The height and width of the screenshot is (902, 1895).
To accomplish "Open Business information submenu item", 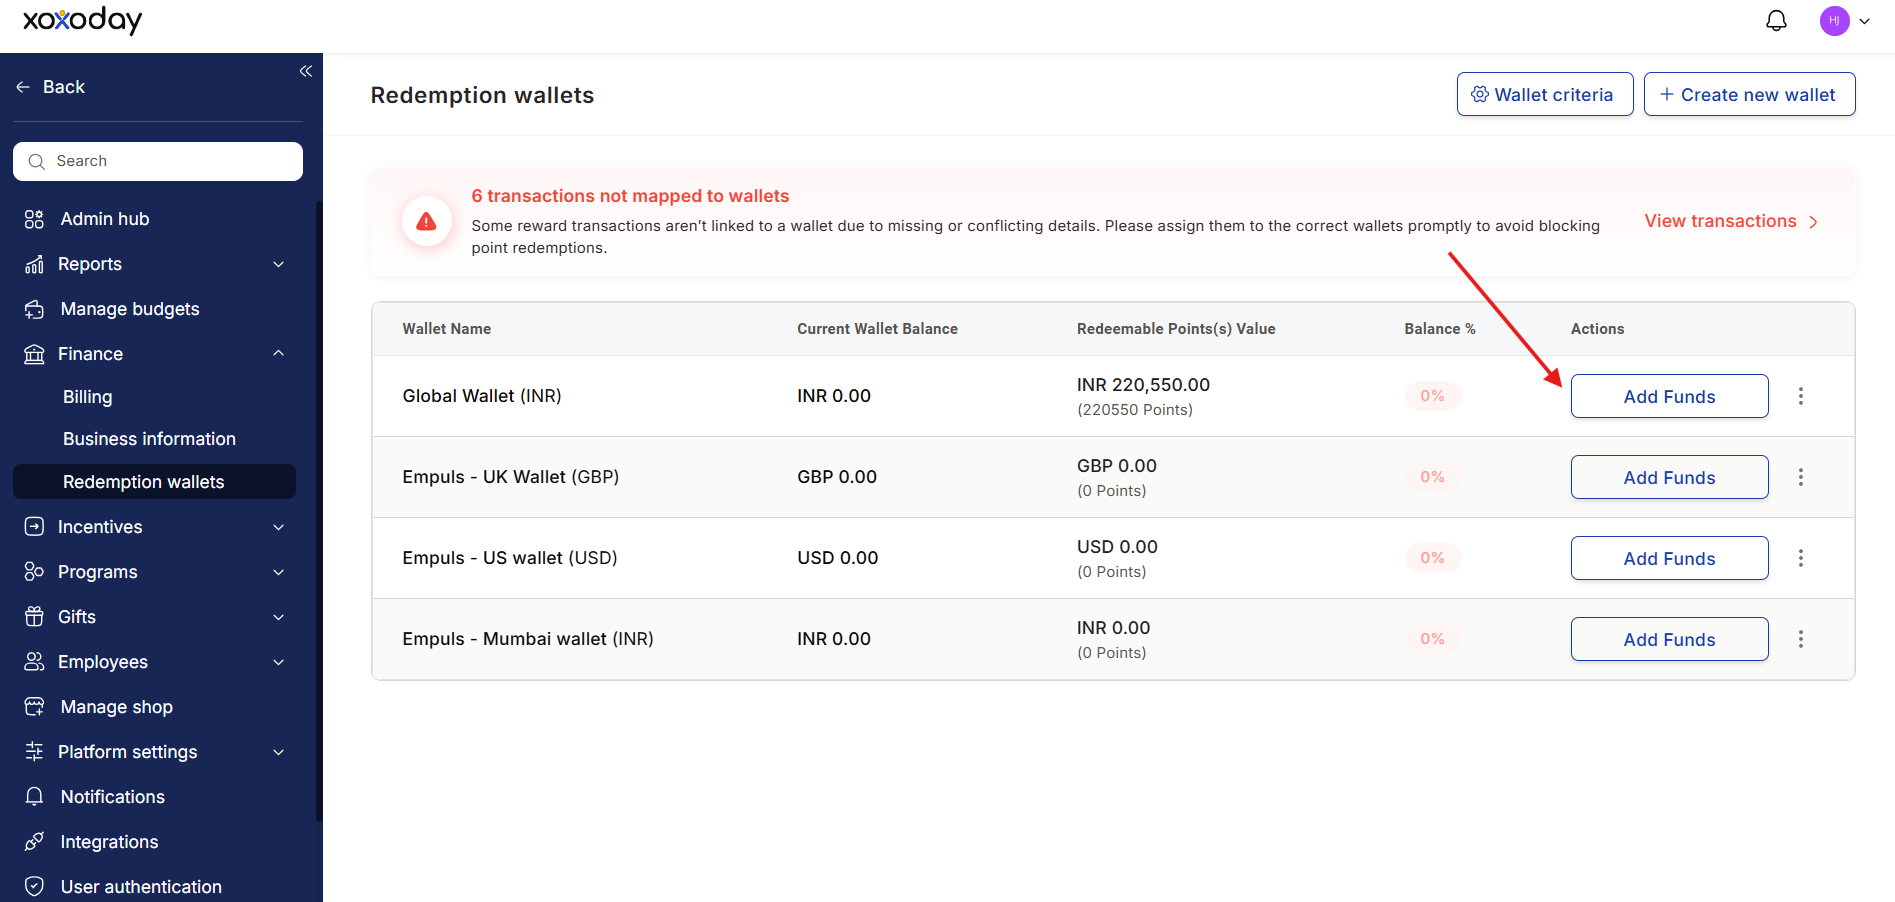I will (x=149, y=439).
